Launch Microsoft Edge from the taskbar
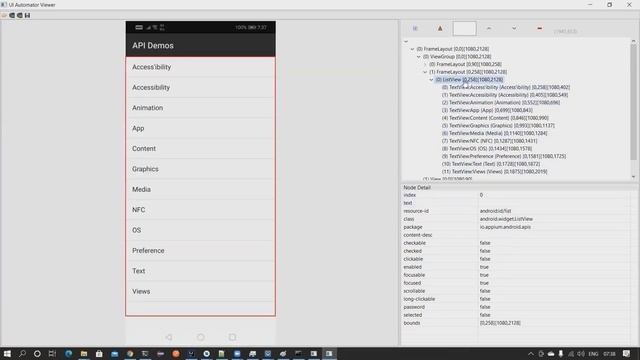The height and width of the screenshot is (360, 640). point(68,353)
